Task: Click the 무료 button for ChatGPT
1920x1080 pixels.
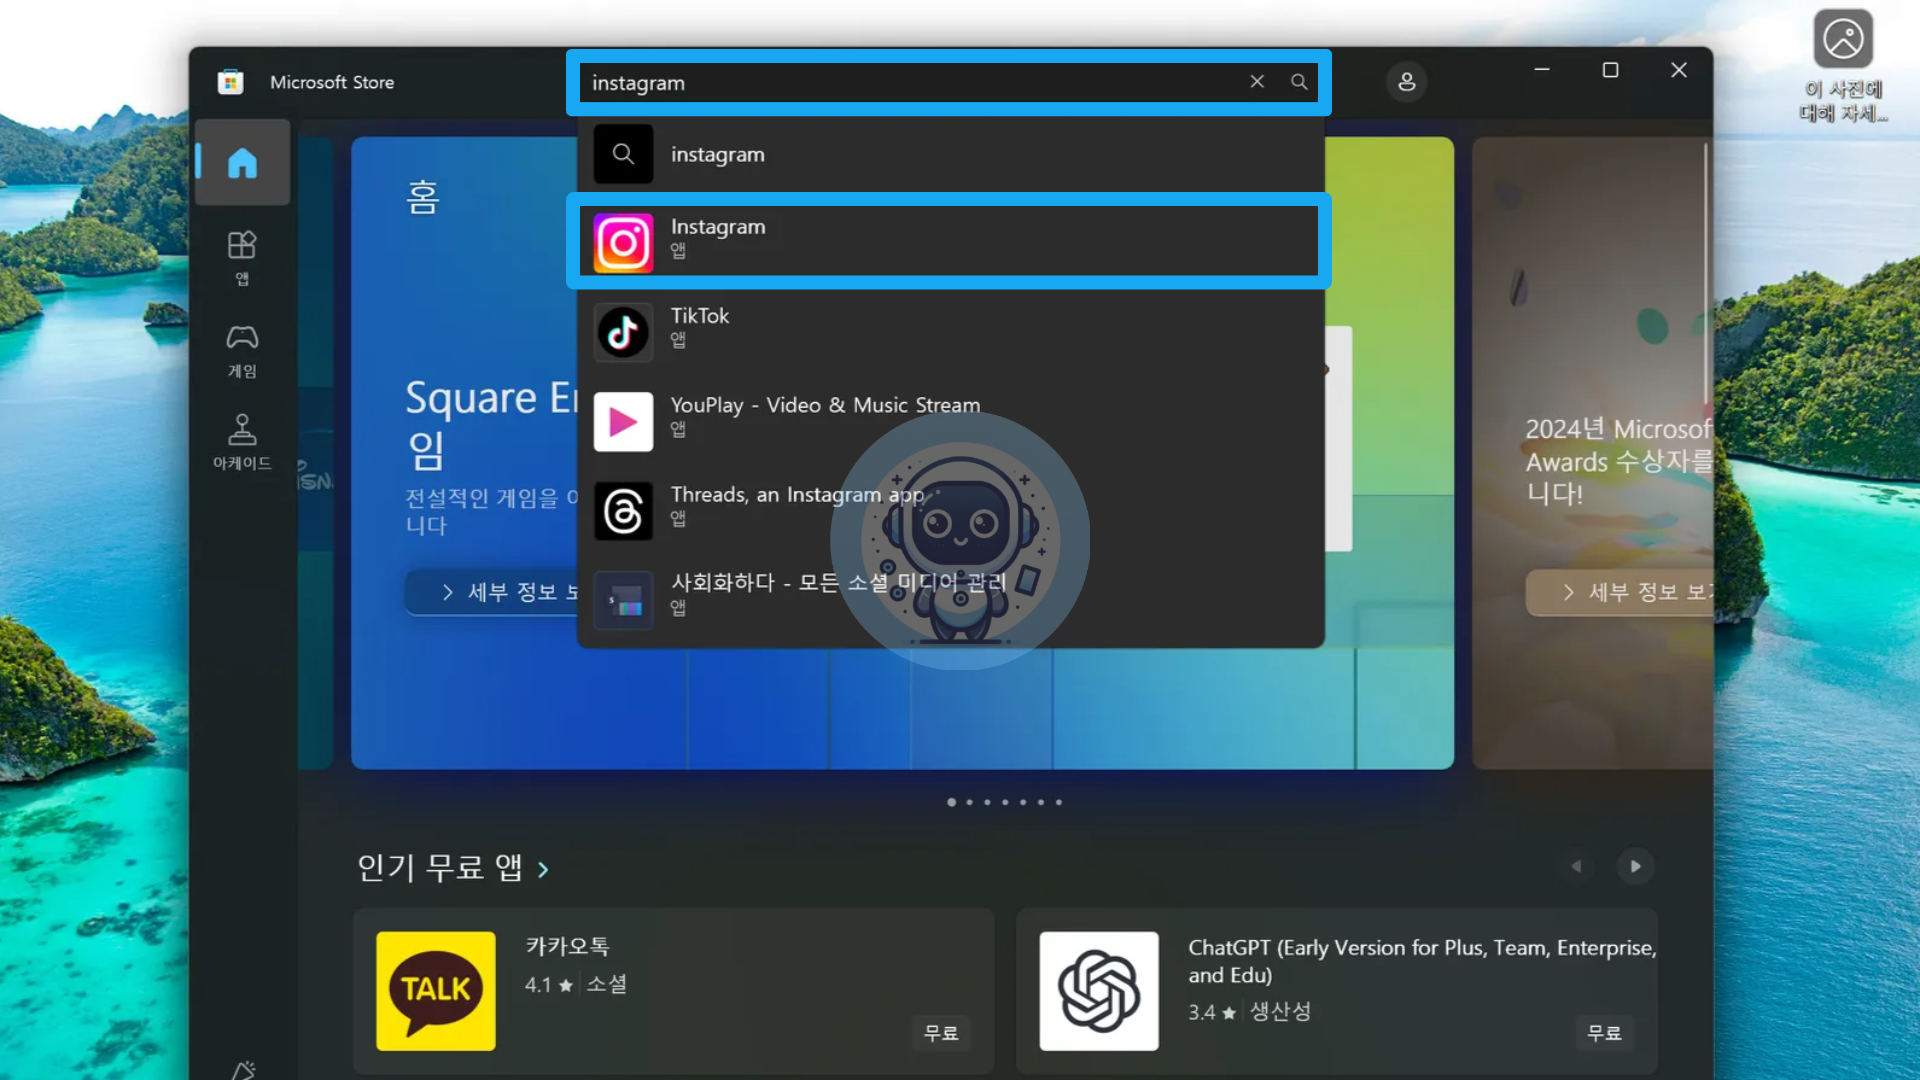Action: coord(1604,1032)
